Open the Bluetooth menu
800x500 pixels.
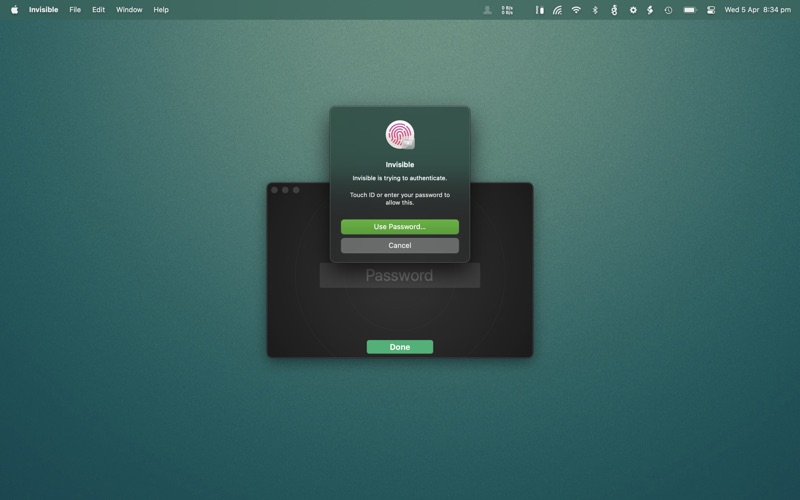pyautogui.click(x=595, y=10)
